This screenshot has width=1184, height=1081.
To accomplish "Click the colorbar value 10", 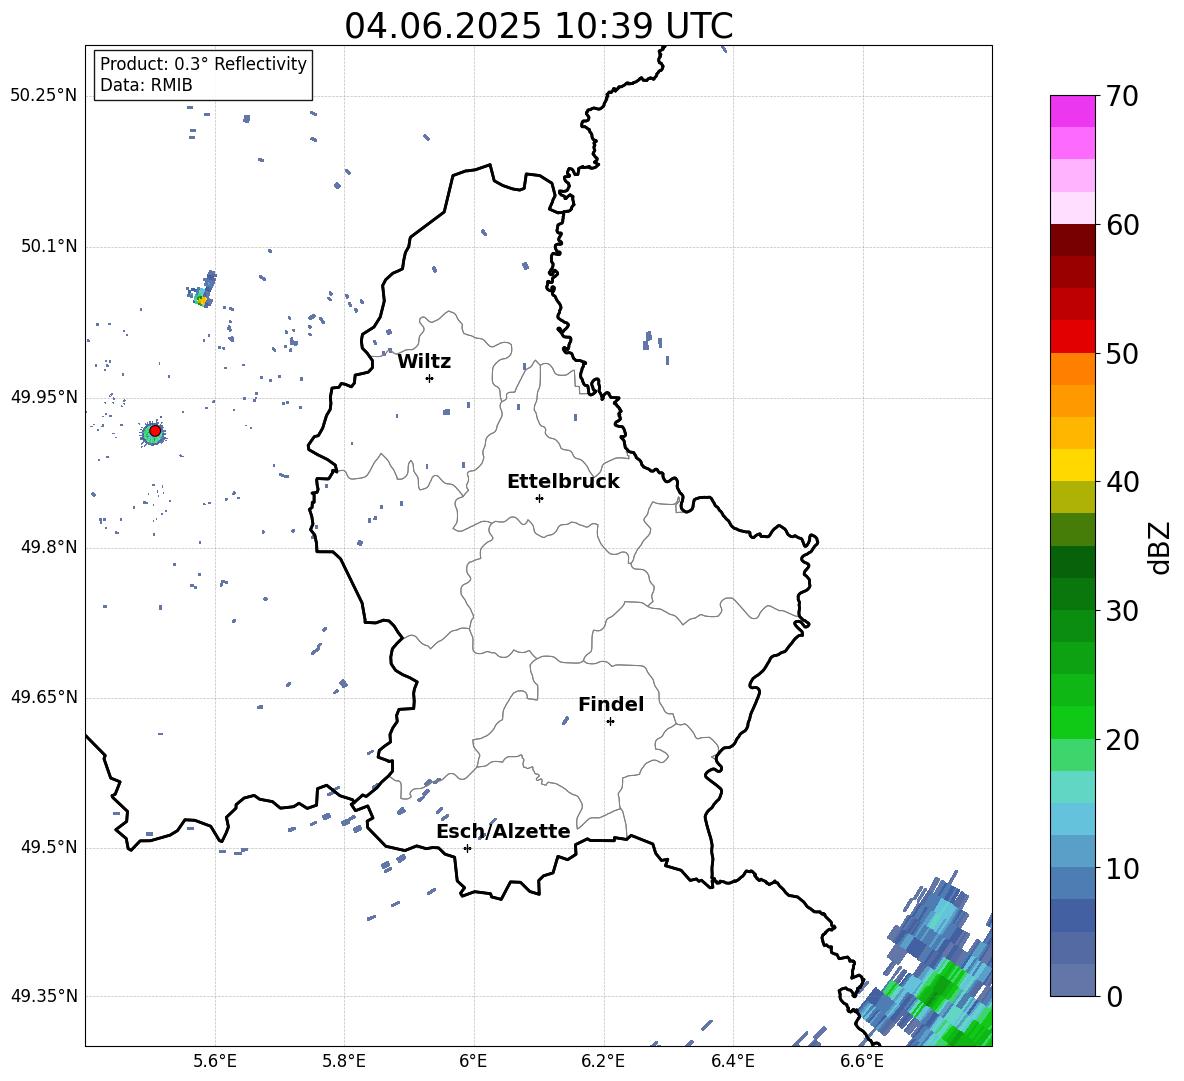I will pyautogui.click(x=1122, y=869).
